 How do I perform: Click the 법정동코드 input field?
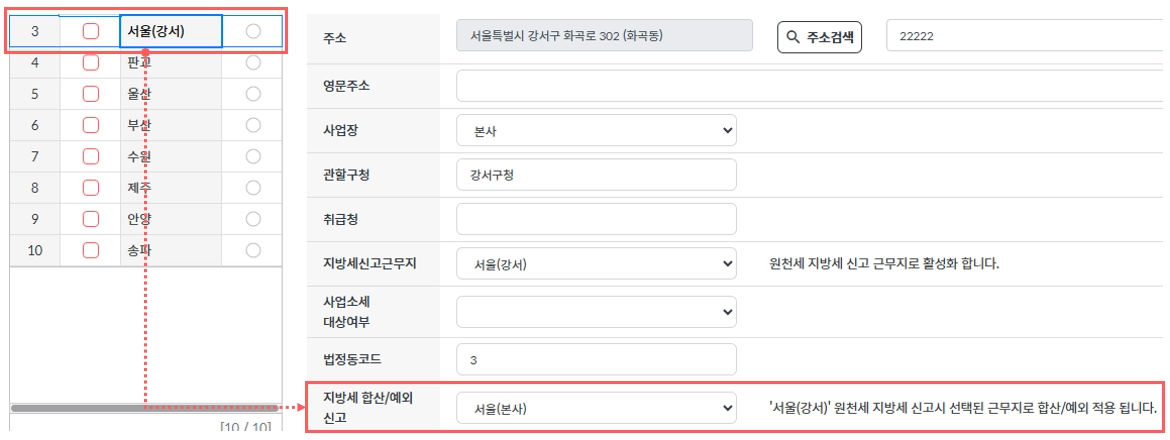click(596, 359)
